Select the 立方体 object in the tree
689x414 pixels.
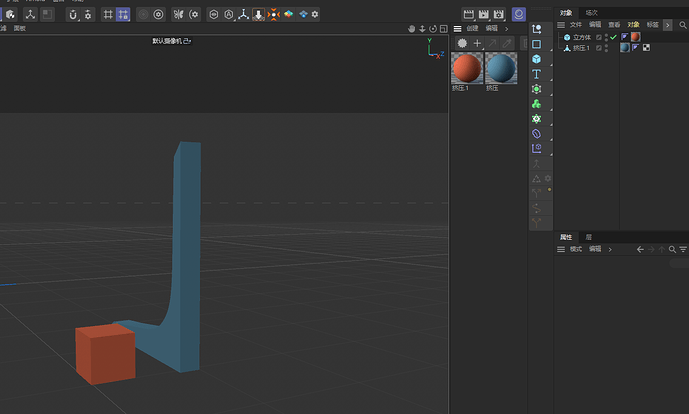[x=581, y=37]
